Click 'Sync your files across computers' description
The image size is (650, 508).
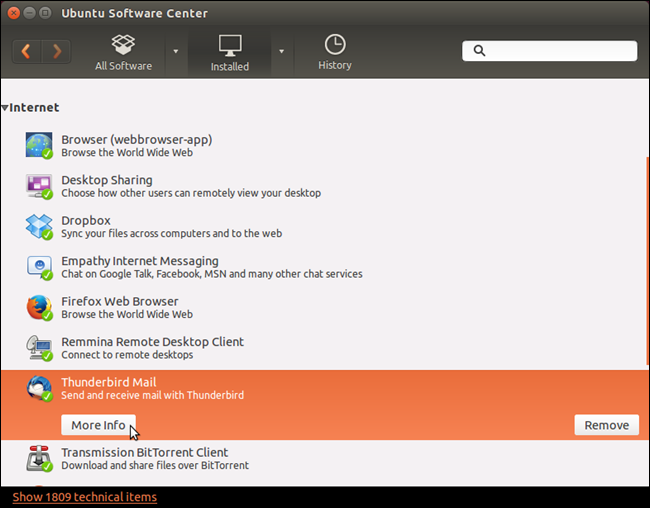[172, 233]
